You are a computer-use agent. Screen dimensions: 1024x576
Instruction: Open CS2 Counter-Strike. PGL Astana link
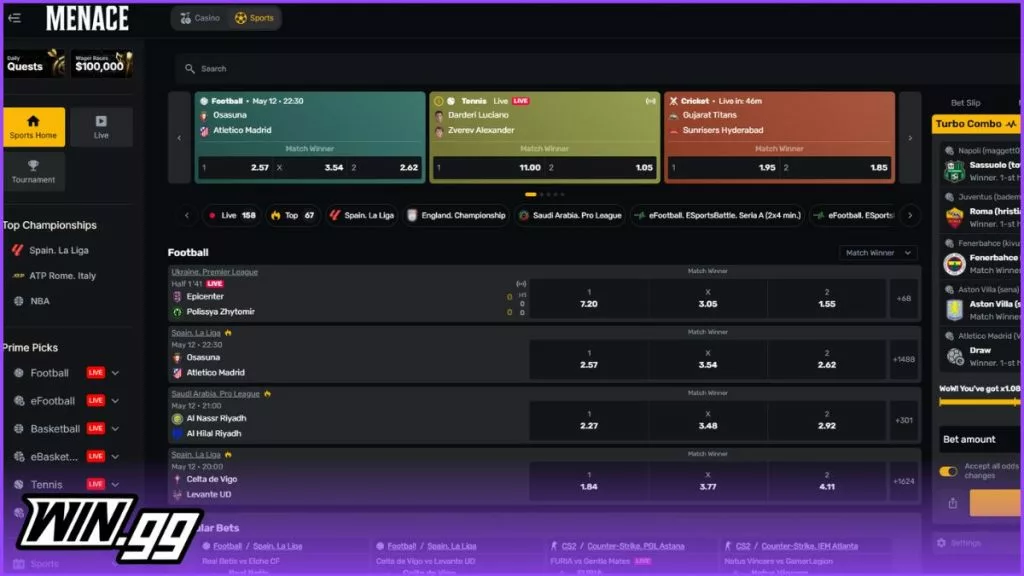635,546
